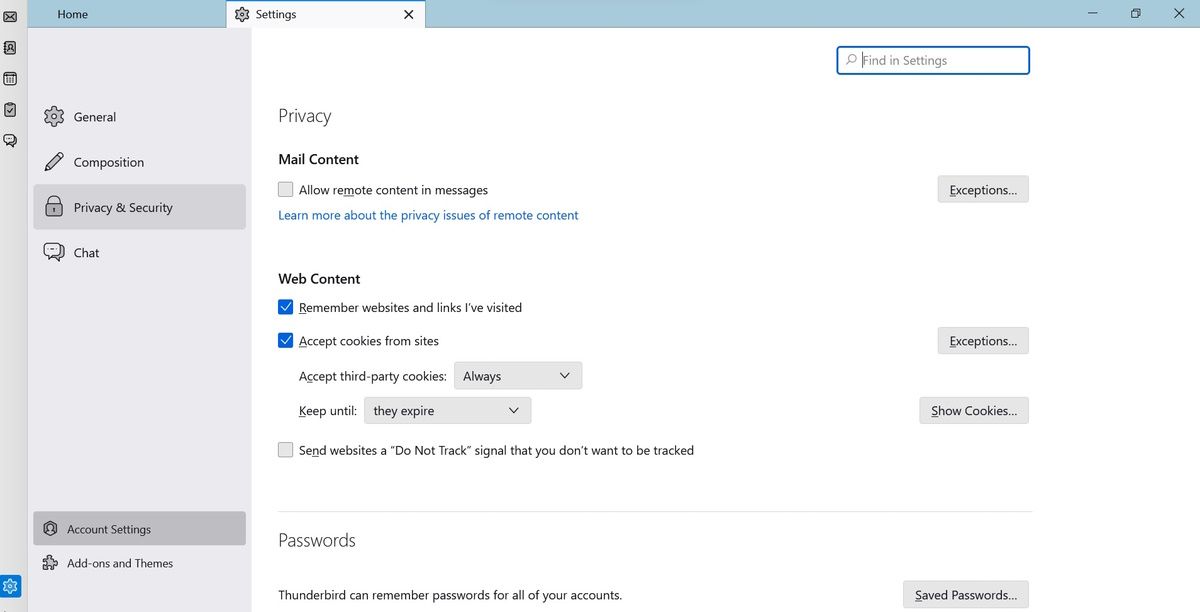Image resolution: width=1200 pixels, height=612 pixels.
Task: Open the Calendar space
Action: click(x=10, y=78)
